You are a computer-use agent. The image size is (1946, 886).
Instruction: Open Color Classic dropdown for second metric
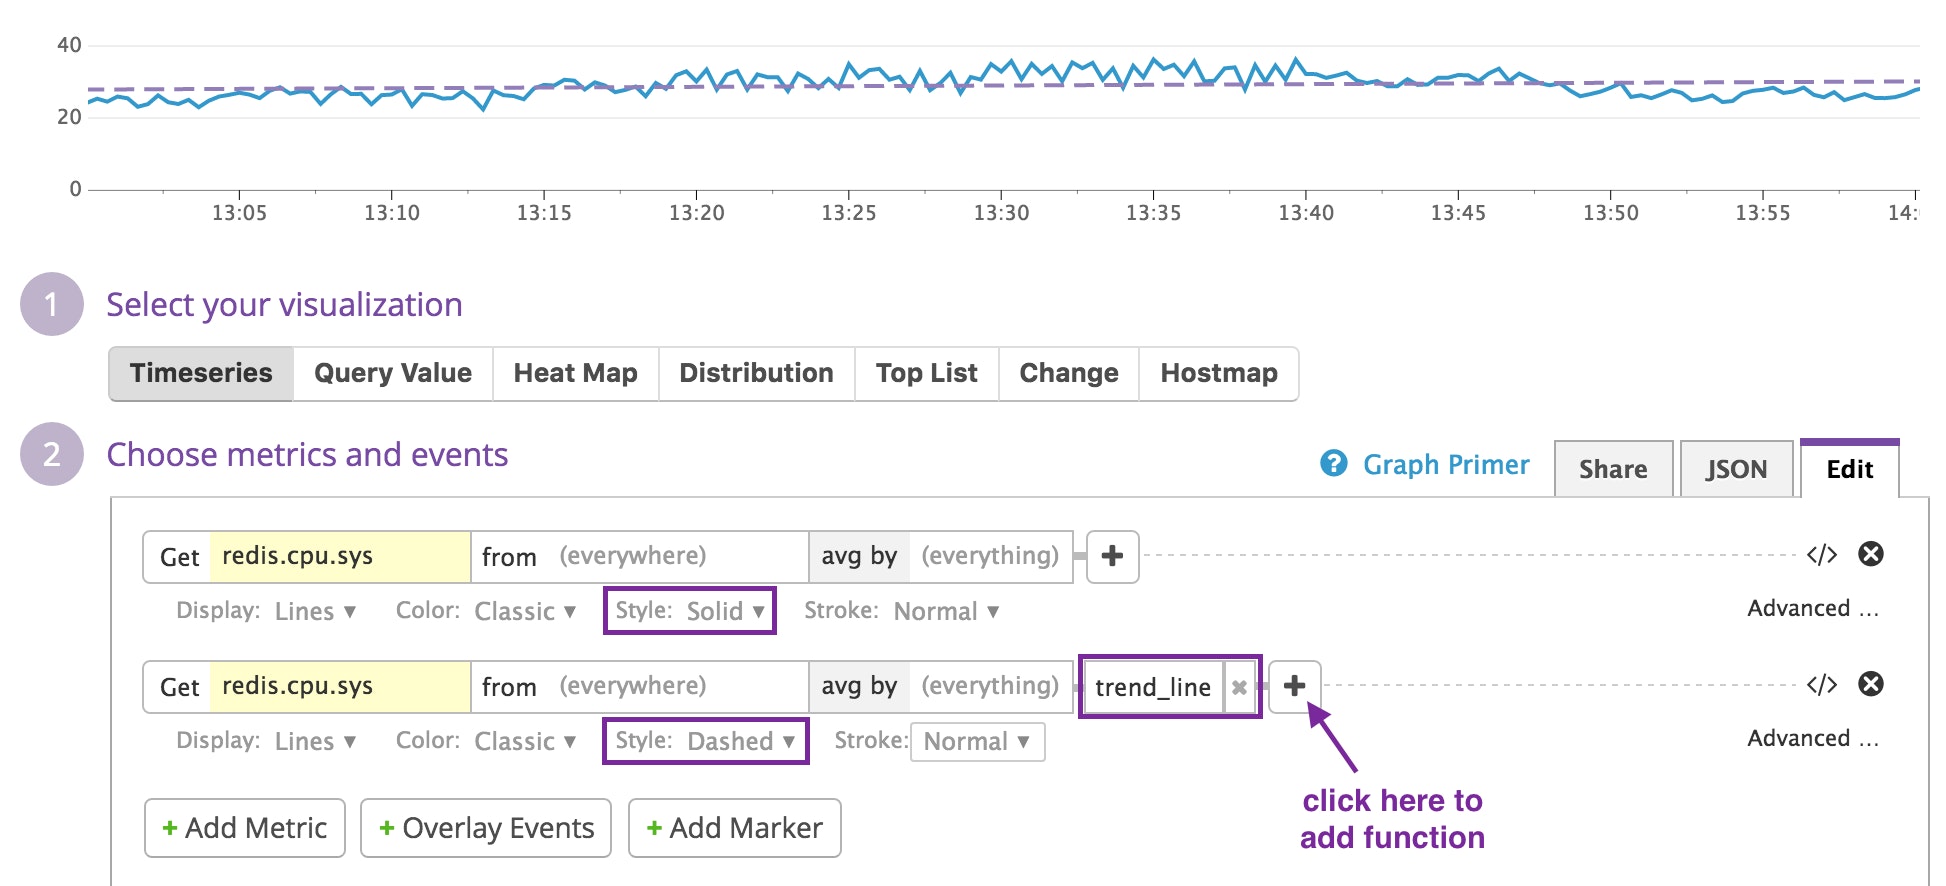525,741
